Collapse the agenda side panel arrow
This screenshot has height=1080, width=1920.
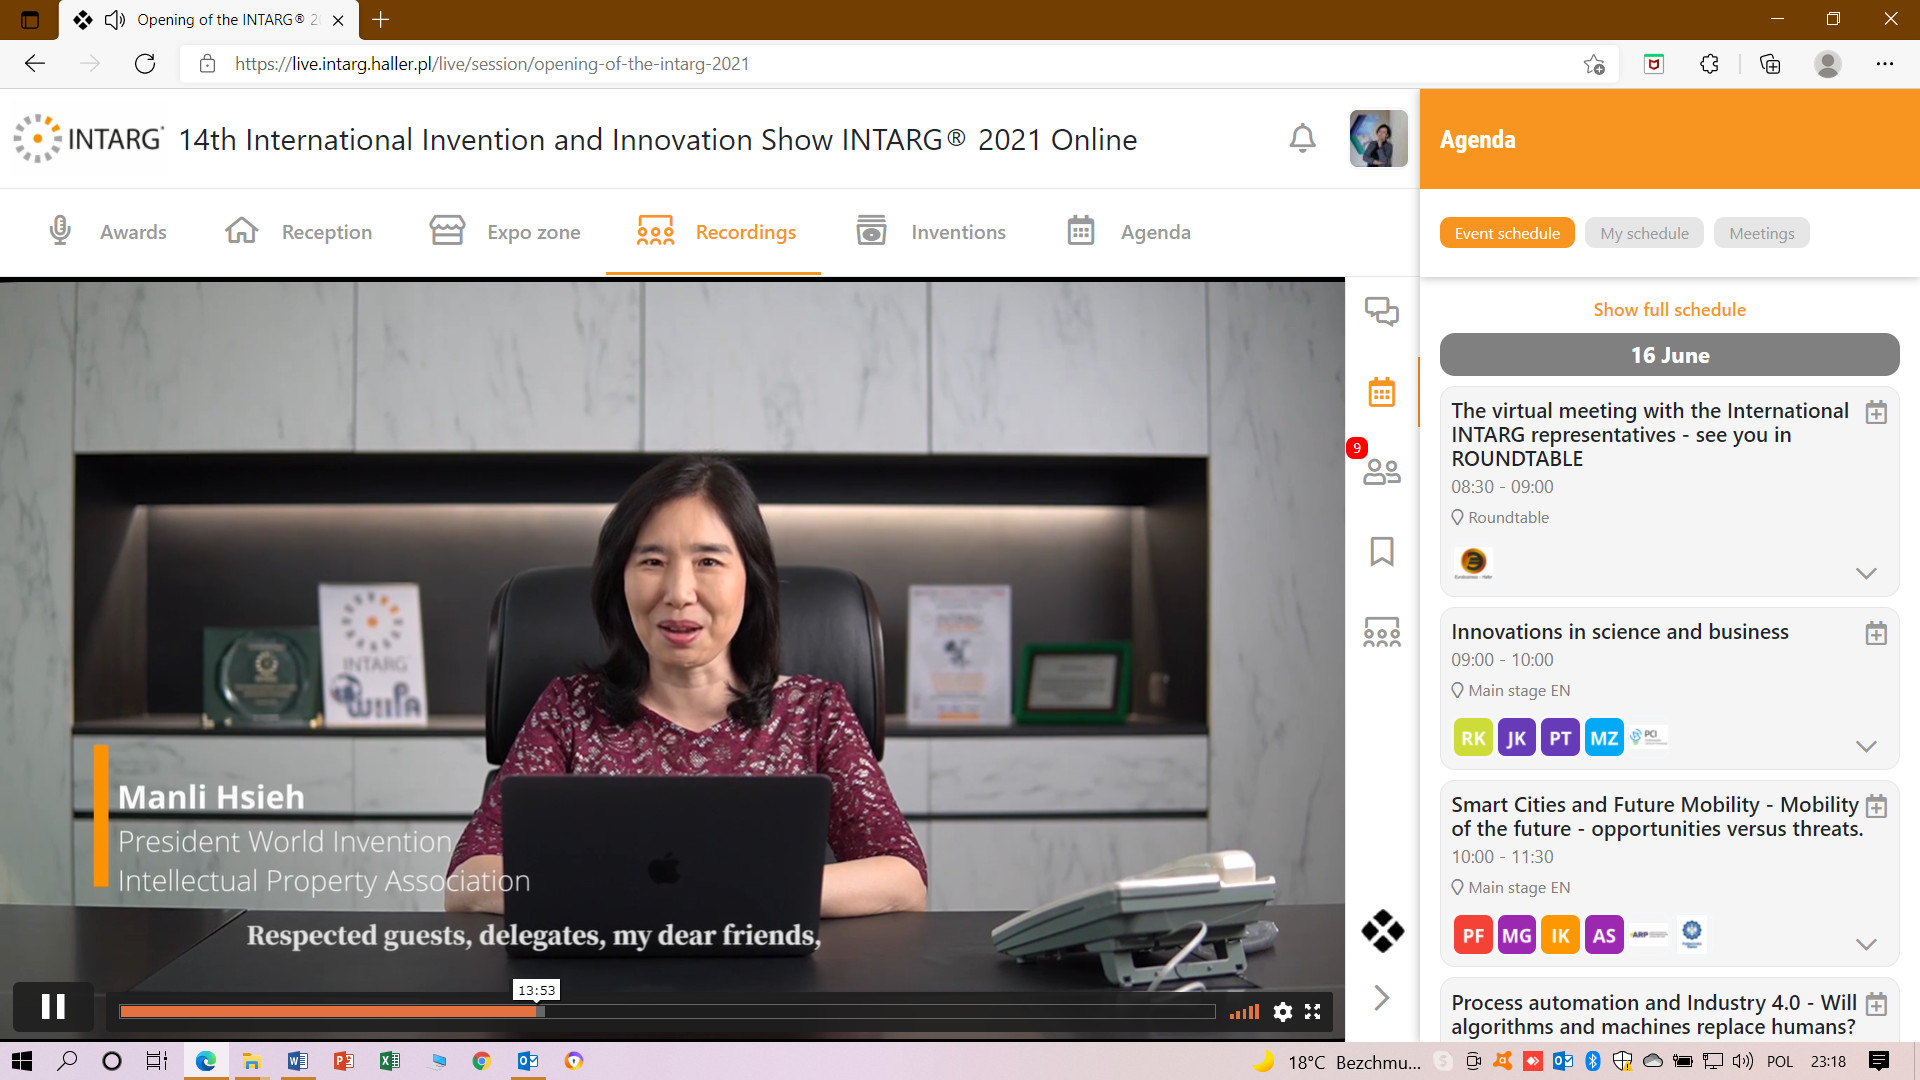click(1382, 997)
